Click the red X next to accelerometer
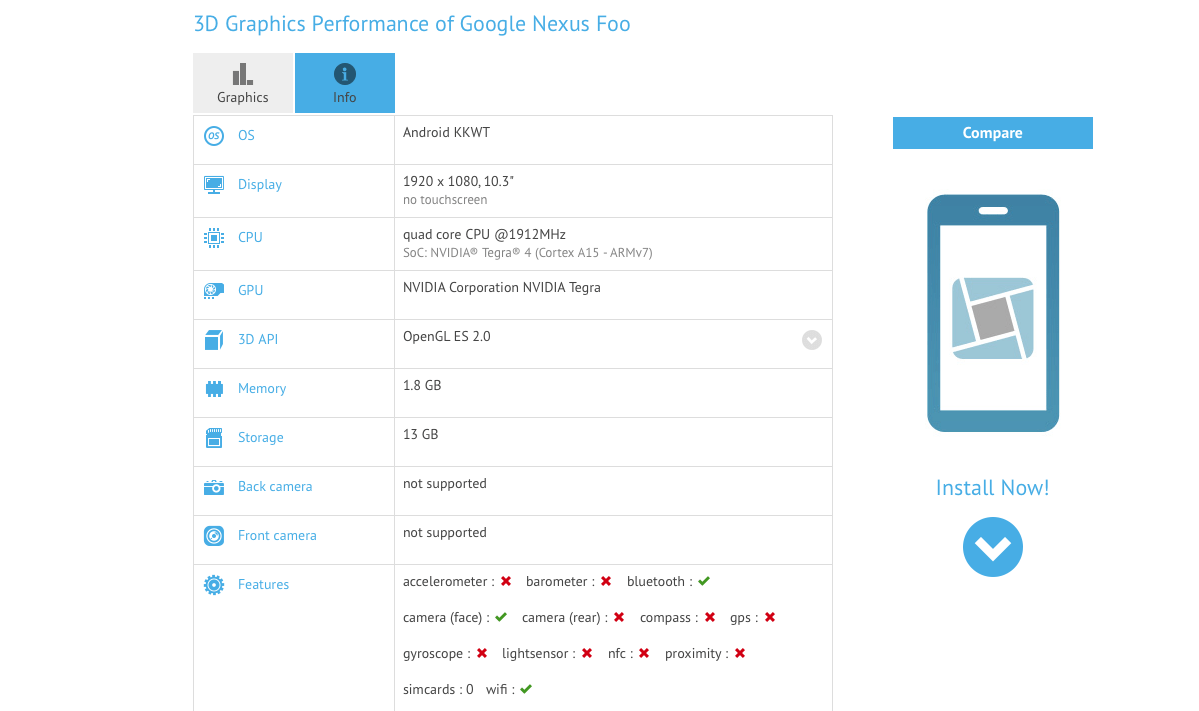Viewport: 1199px width, 711px height. point(506,582)
